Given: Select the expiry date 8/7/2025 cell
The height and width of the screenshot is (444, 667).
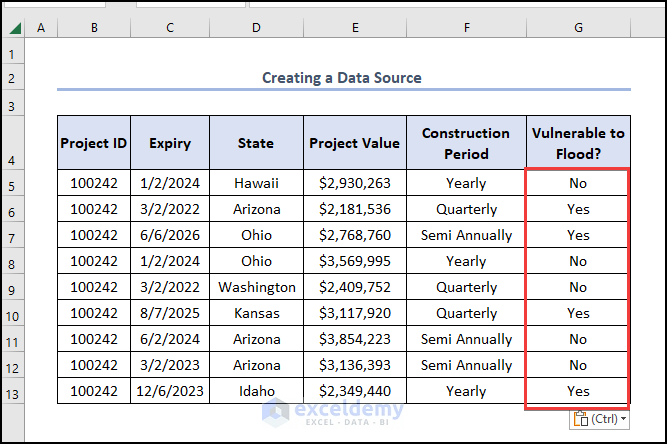Looking at the screenshot, I should click(169, 313).
